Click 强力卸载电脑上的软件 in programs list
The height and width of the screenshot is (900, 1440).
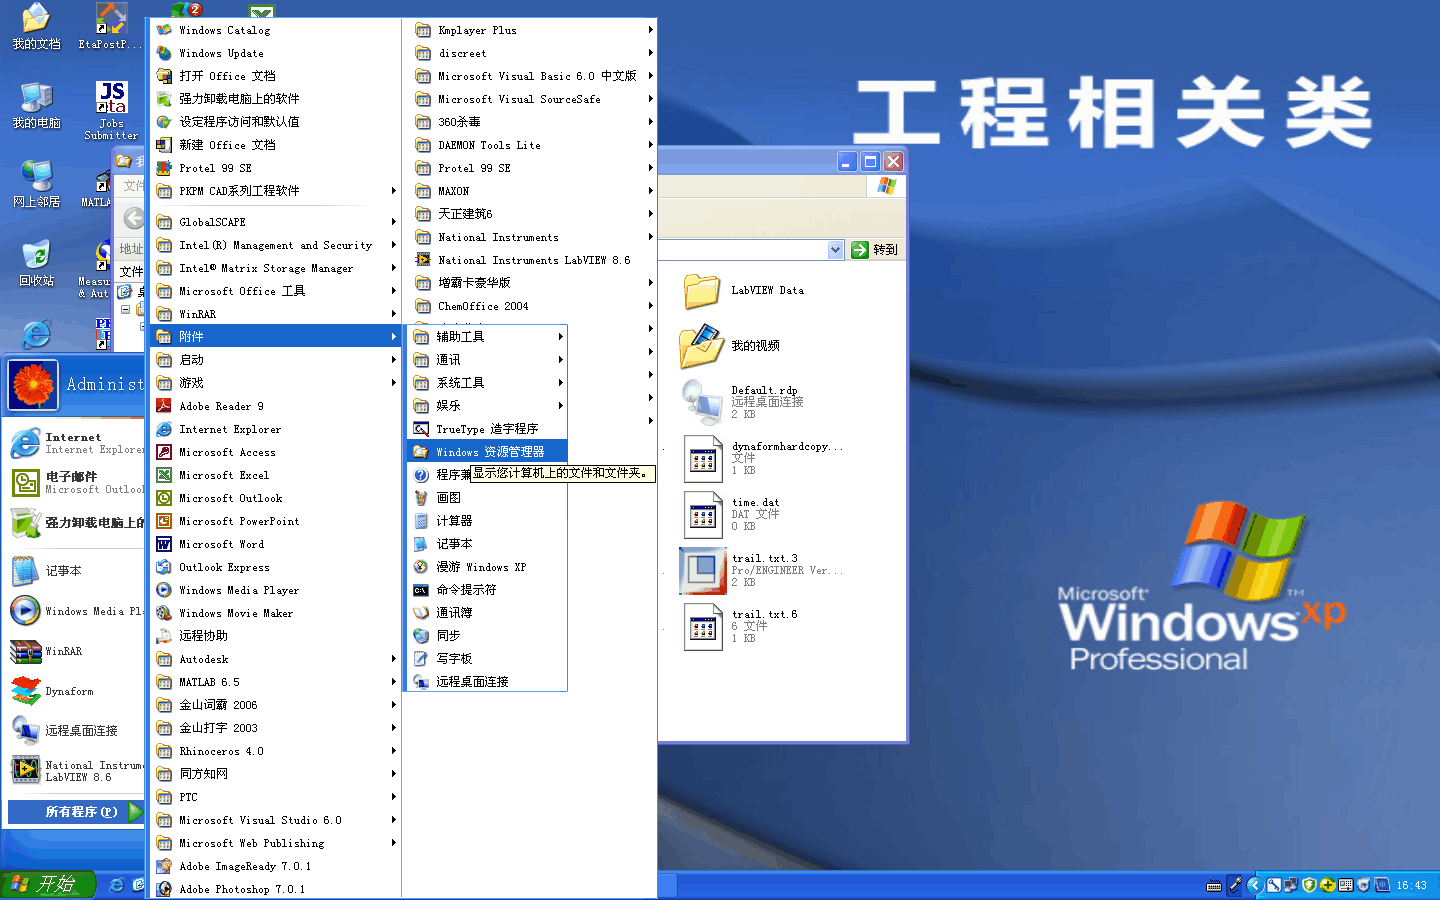click(x=276, y=99)
